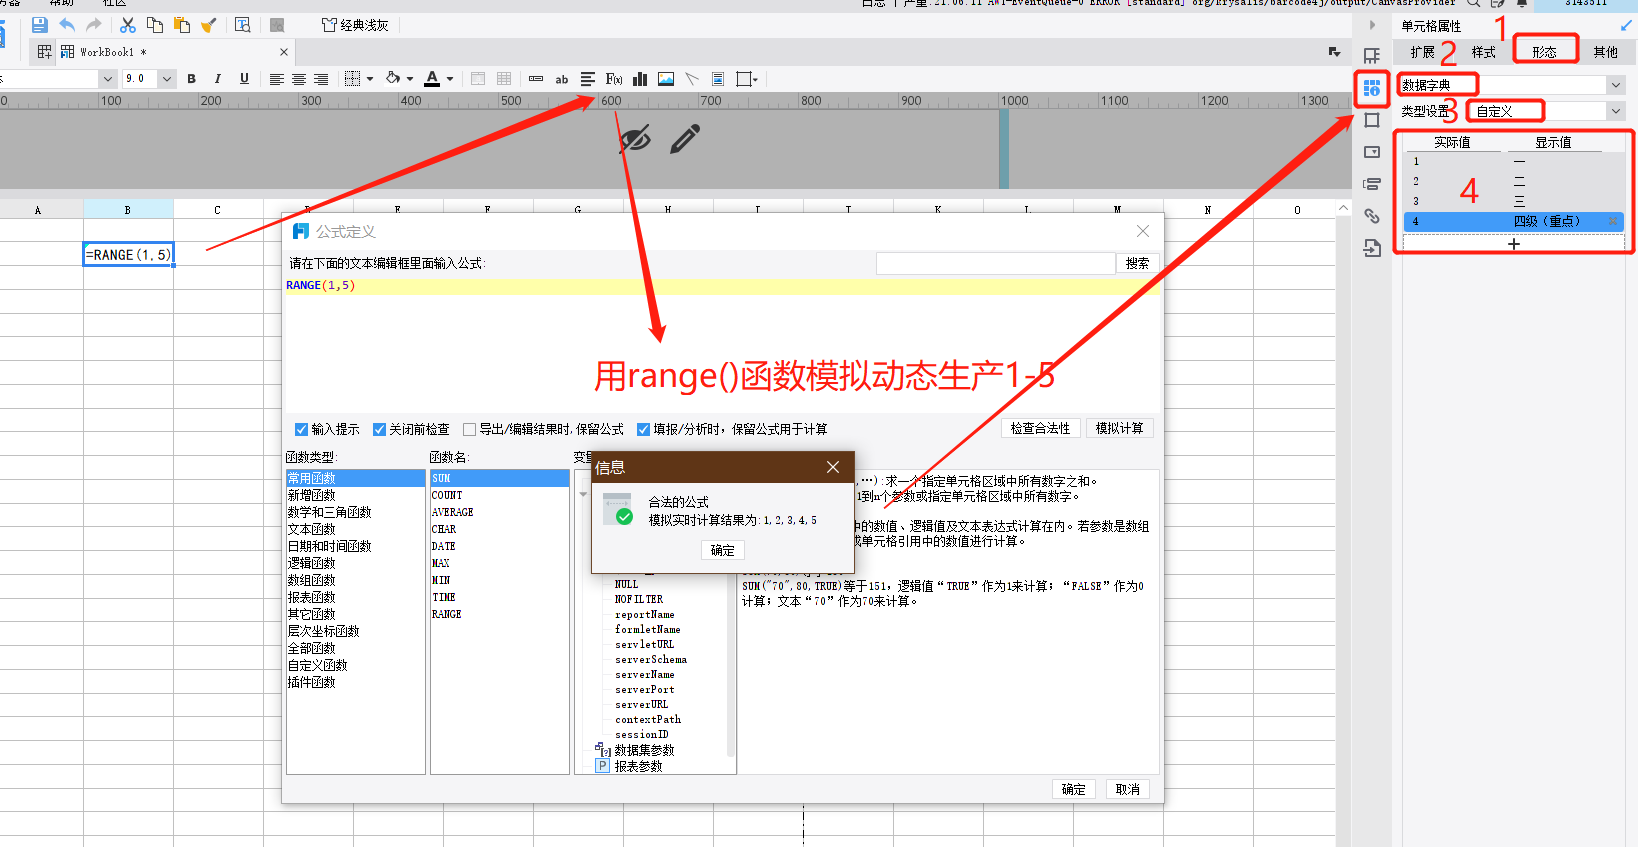Open the cell element panel icon in sidebar
Viewport: 1638px width, 847px height.
[1372, 56]
